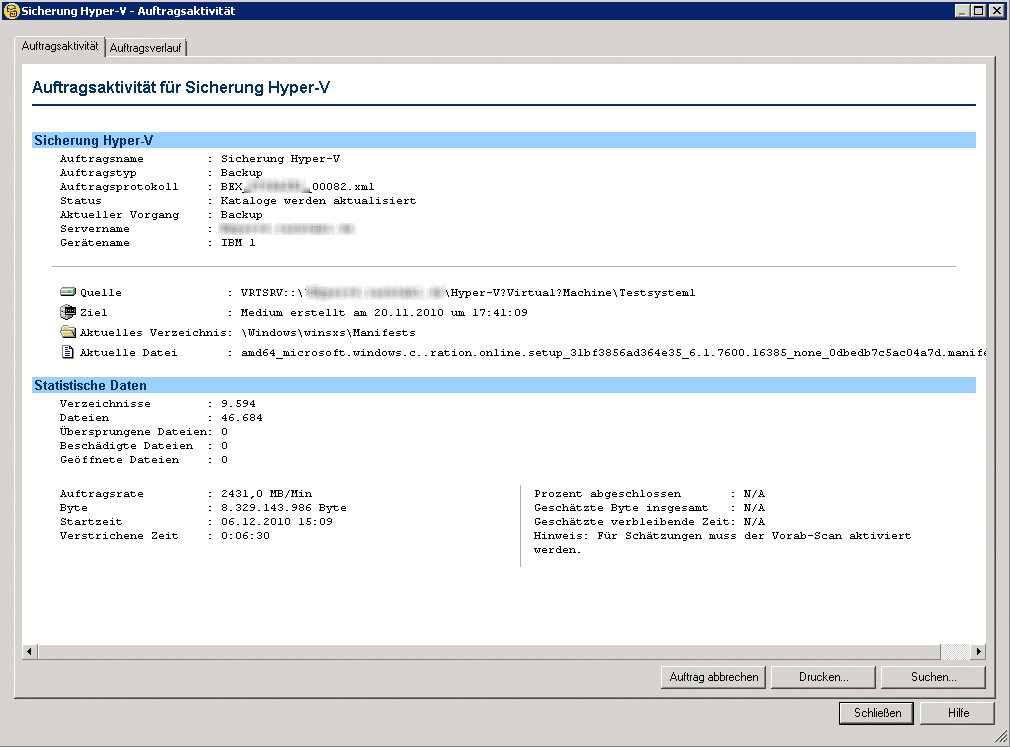
Task: Click the 'Geschätzte Byte insgesamt' N/A value
Action: [754, 508]
